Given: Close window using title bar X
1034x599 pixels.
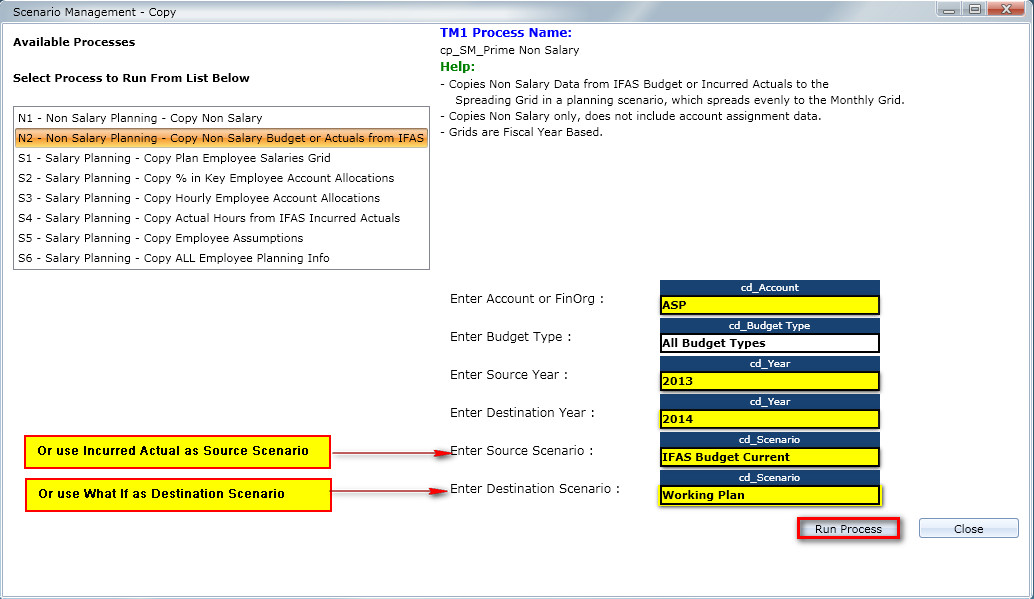Looking at the screenshot, I should [1007, 9].
